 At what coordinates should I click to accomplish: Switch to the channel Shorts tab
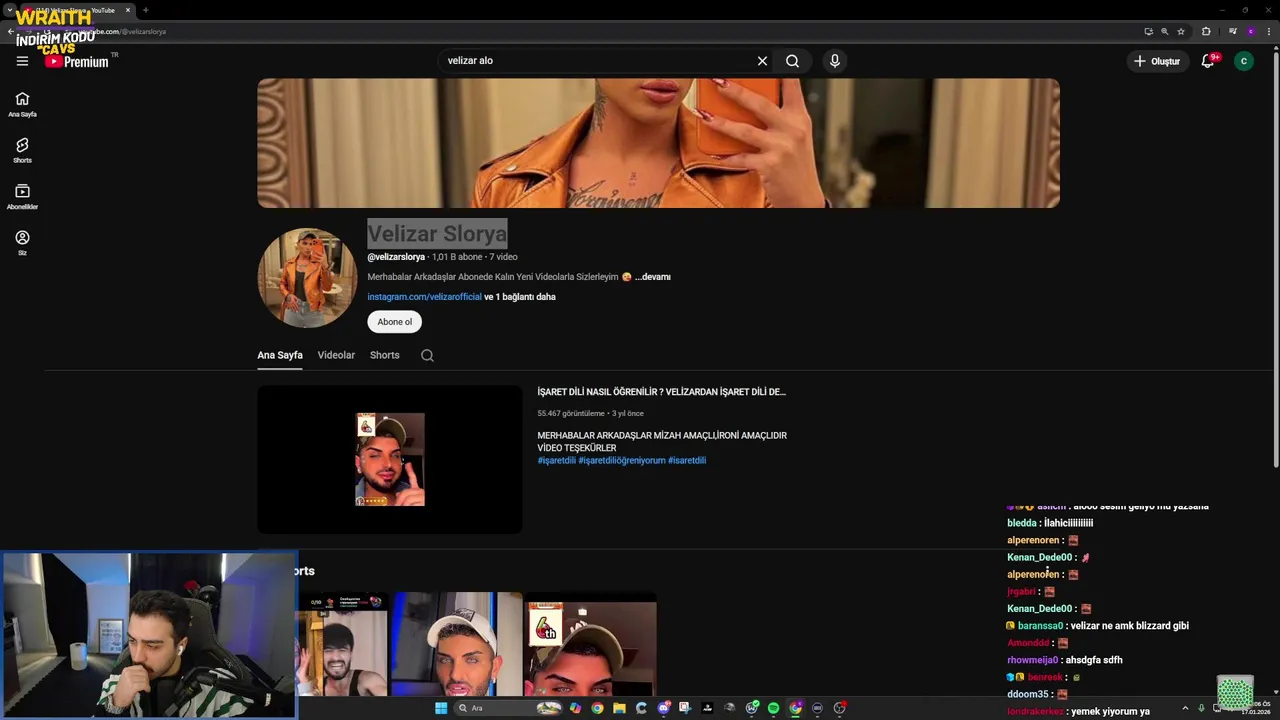point(384,355)
